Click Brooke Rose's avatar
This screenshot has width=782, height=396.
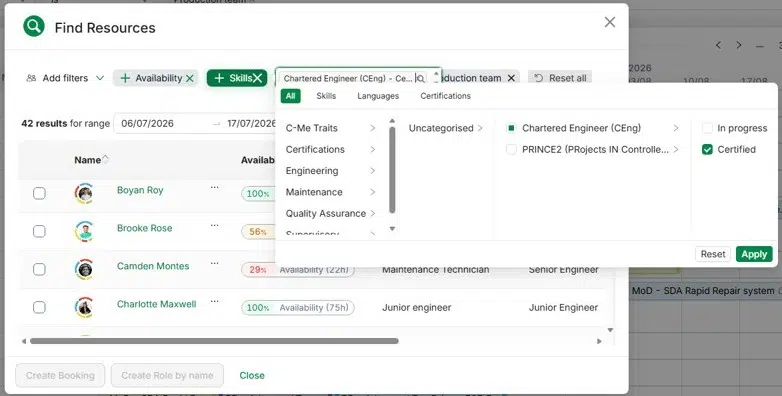[84, 231]
